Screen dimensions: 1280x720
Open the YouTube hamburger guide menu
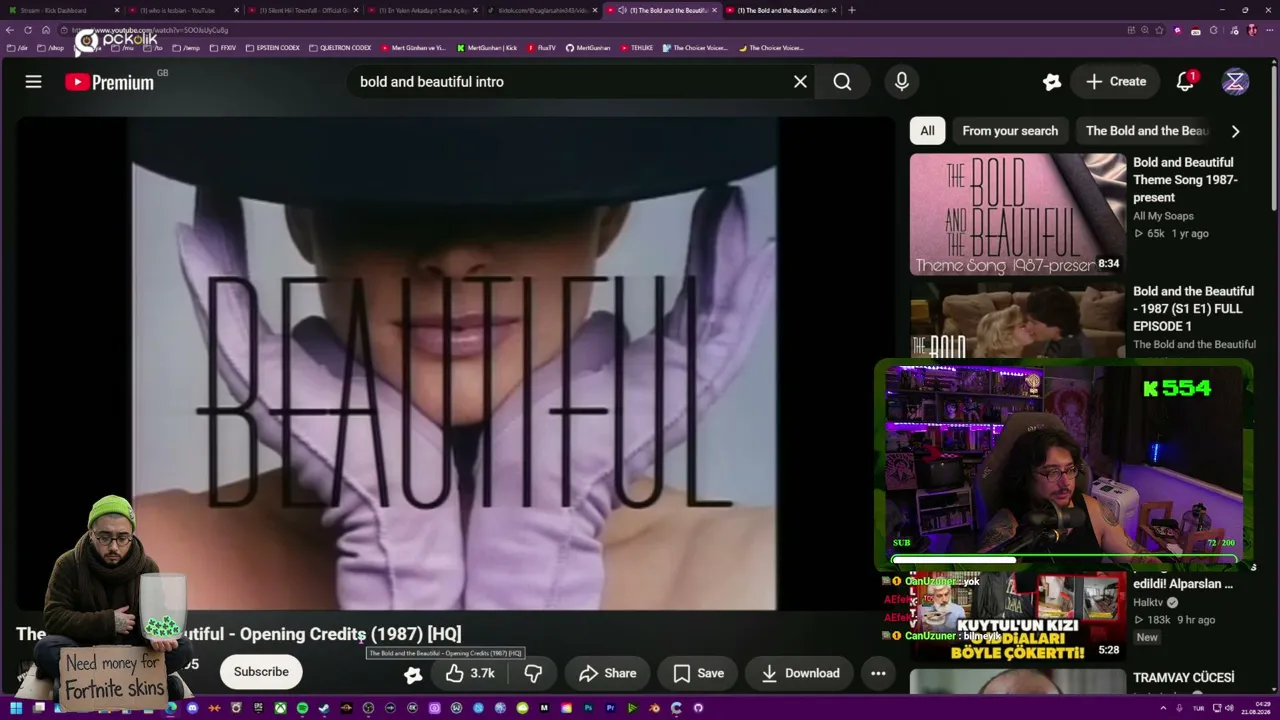click(x=34, y=82)
